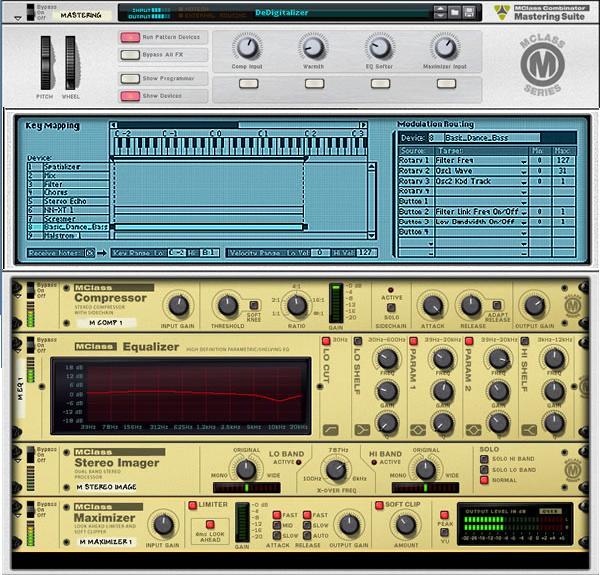Click the Warmth rotary knob

click(x=314, y=48)
